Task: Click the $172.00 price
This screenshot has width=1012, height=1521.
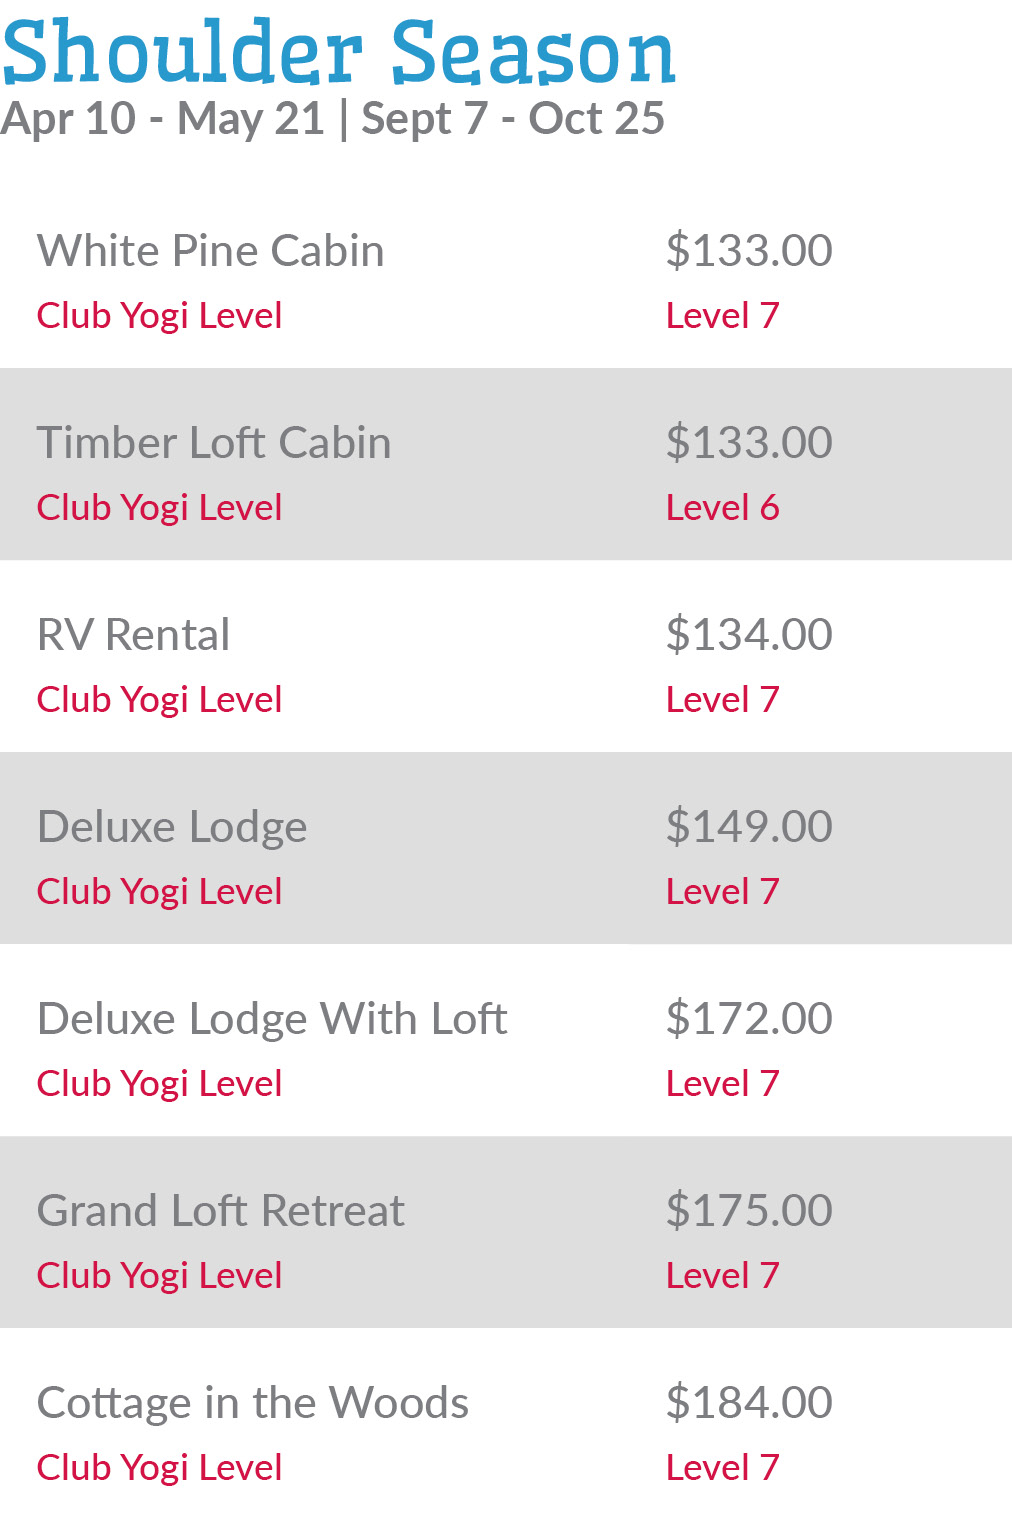Action: pos(749,1019)
